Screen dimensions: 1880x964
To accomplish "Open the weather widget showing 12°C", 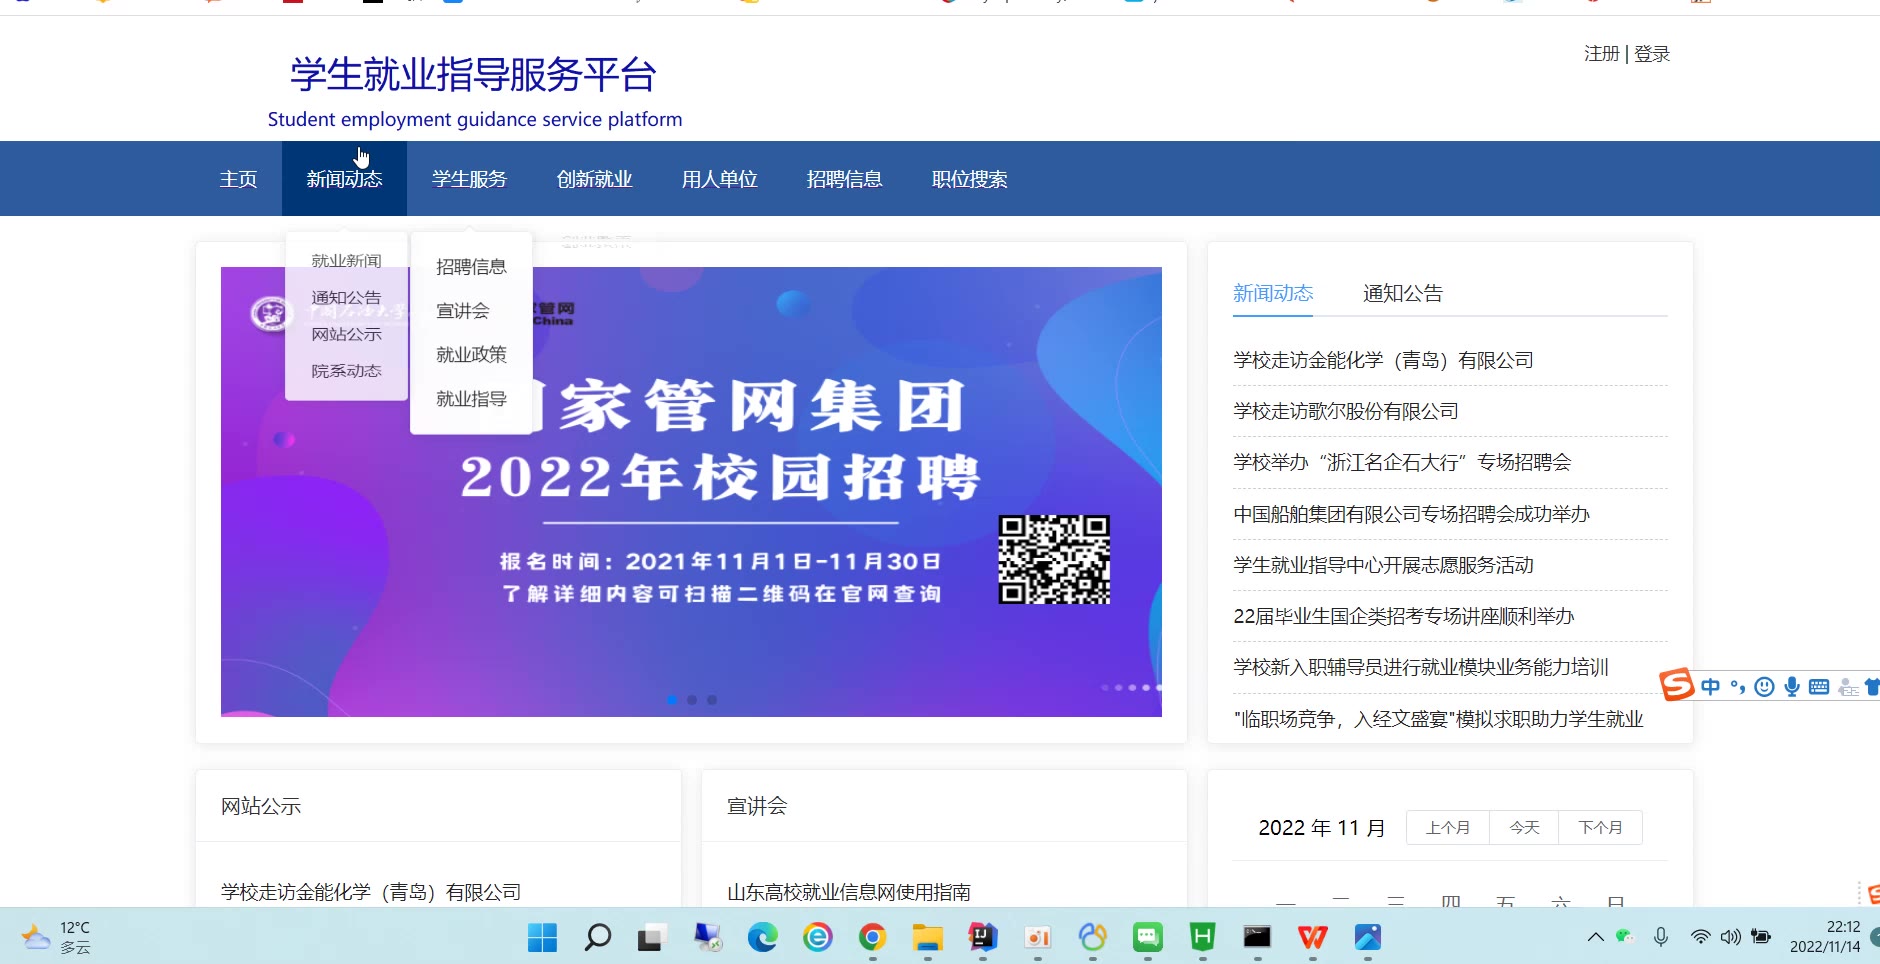I will click(x=57, y=937).
